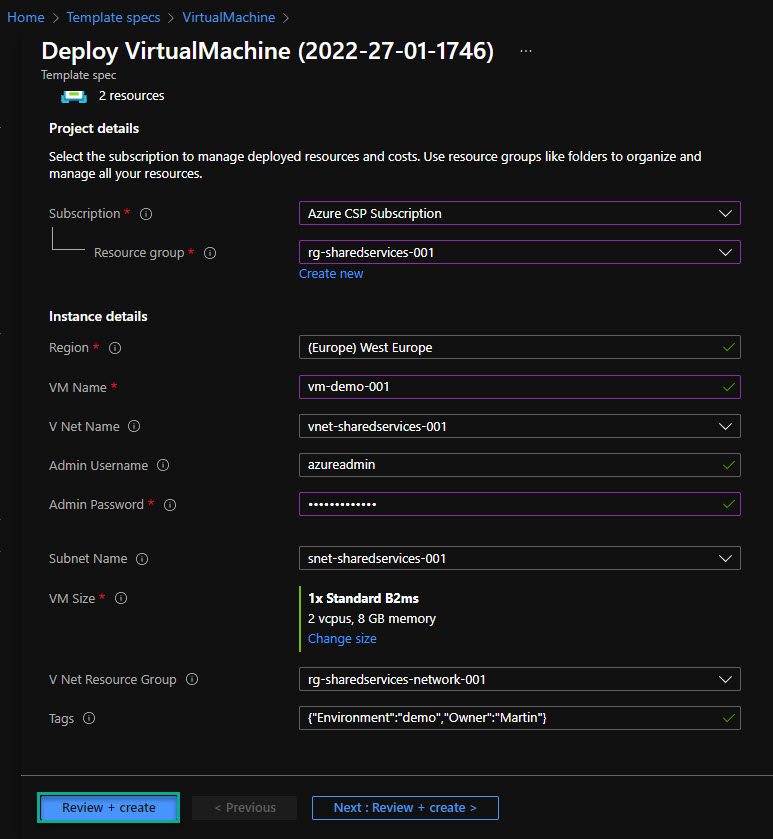Click the Tags info icon

[89, 719]
